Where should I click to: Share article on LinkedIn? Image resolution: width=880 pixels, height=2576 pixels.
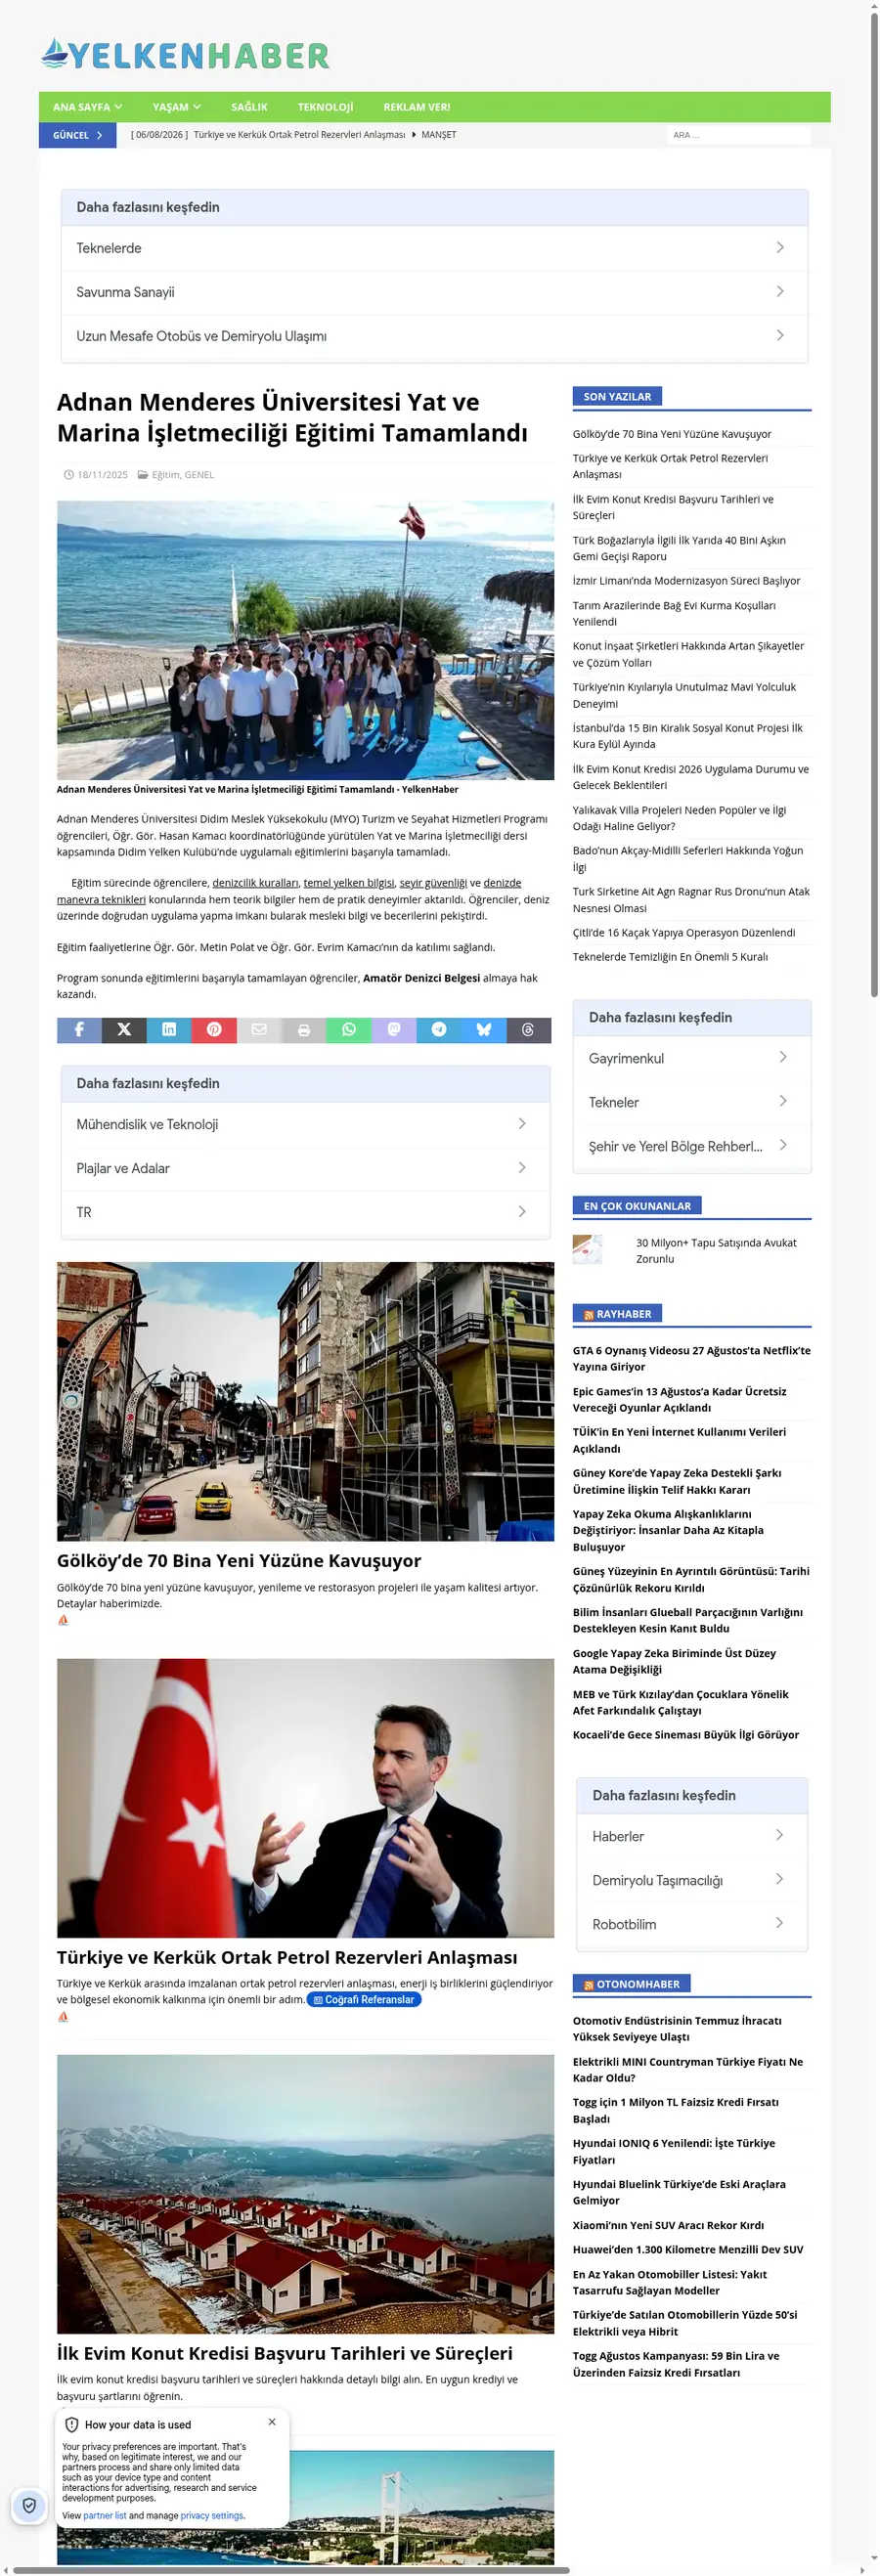[169, 1029]
